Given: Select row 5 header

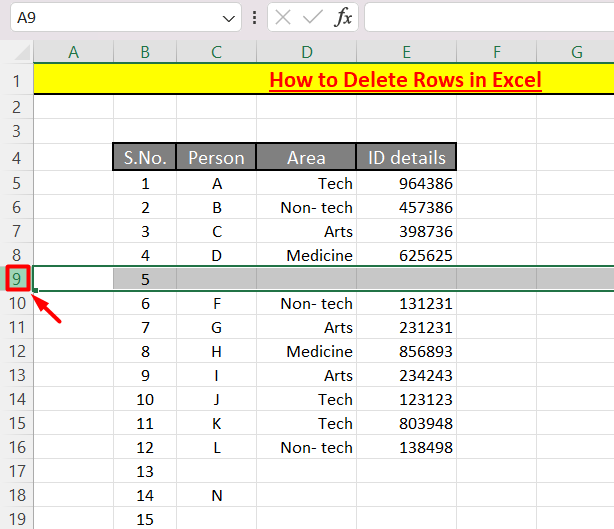Looking at the screenshot, I should click(x=16, y=183).
